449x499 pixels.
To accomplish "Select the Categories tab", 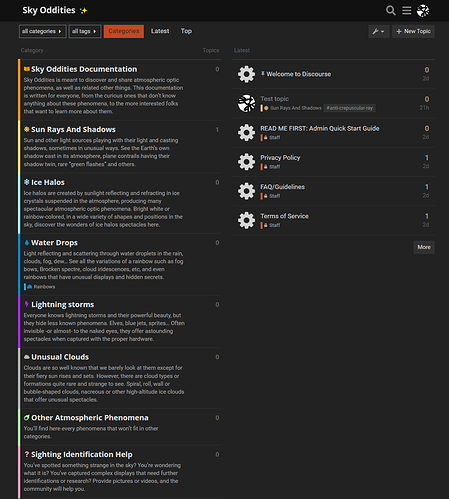I will [x=124, y=31].
